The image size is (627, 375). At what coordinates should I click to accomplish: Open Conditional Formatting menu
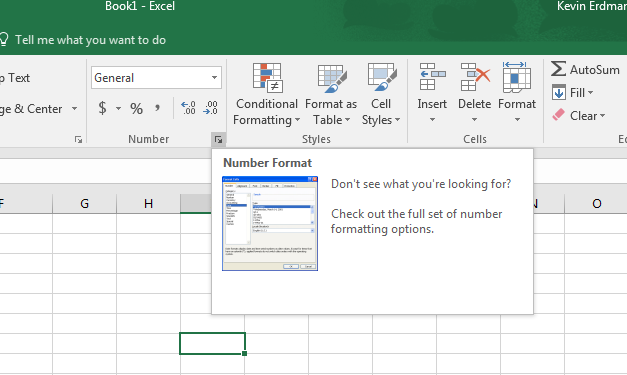pyautogui.click(x=267, y=94)
